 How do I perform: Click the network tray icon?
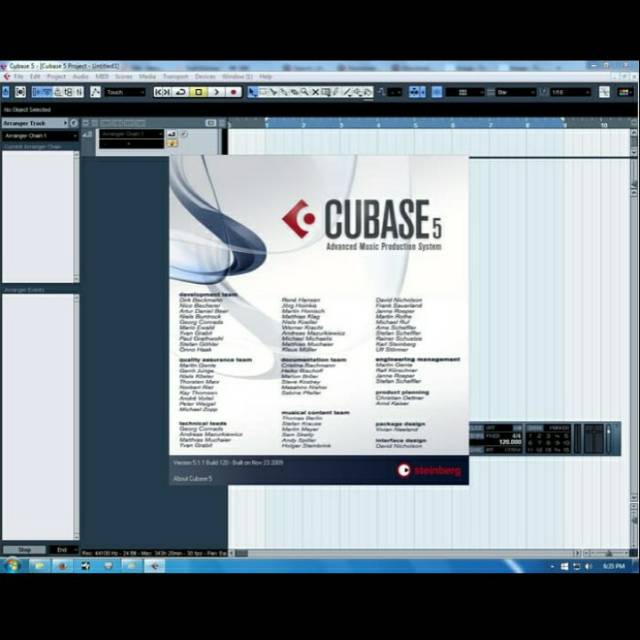click(x=577, y=567)
